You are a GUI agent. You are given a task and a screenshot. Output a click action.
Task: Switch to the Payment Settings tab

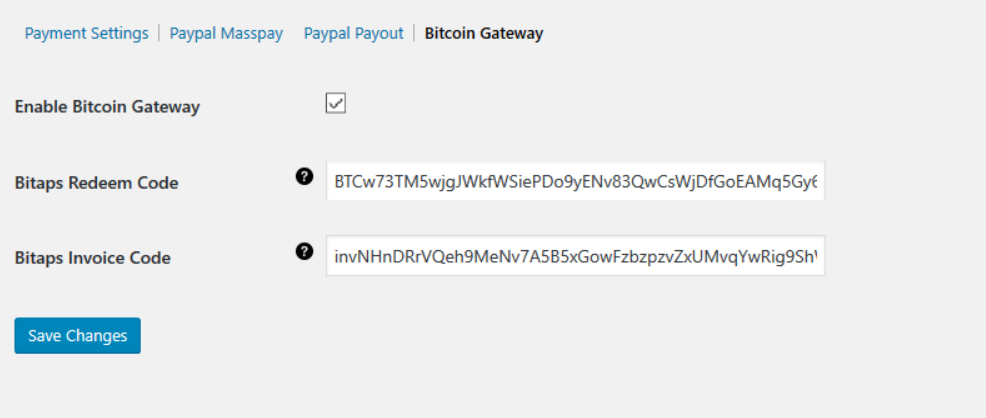(87, 33)
